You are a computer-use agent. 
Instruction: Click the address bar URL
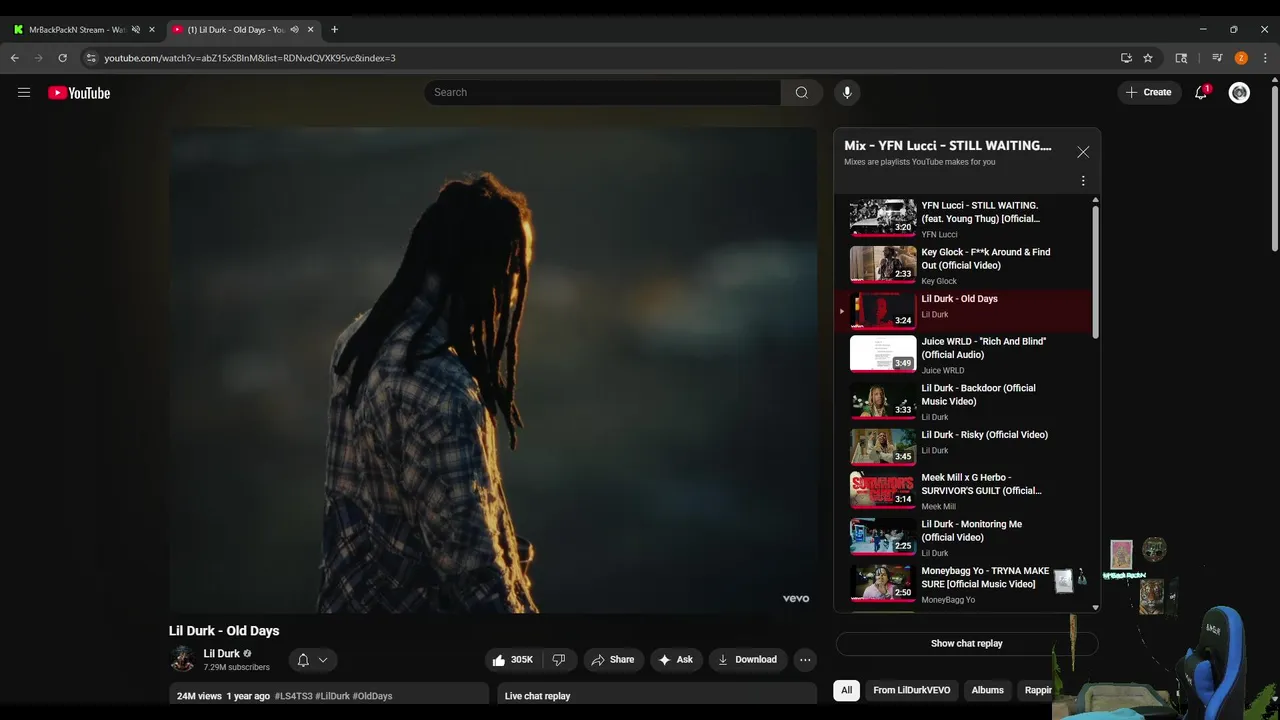click(250, 58)
